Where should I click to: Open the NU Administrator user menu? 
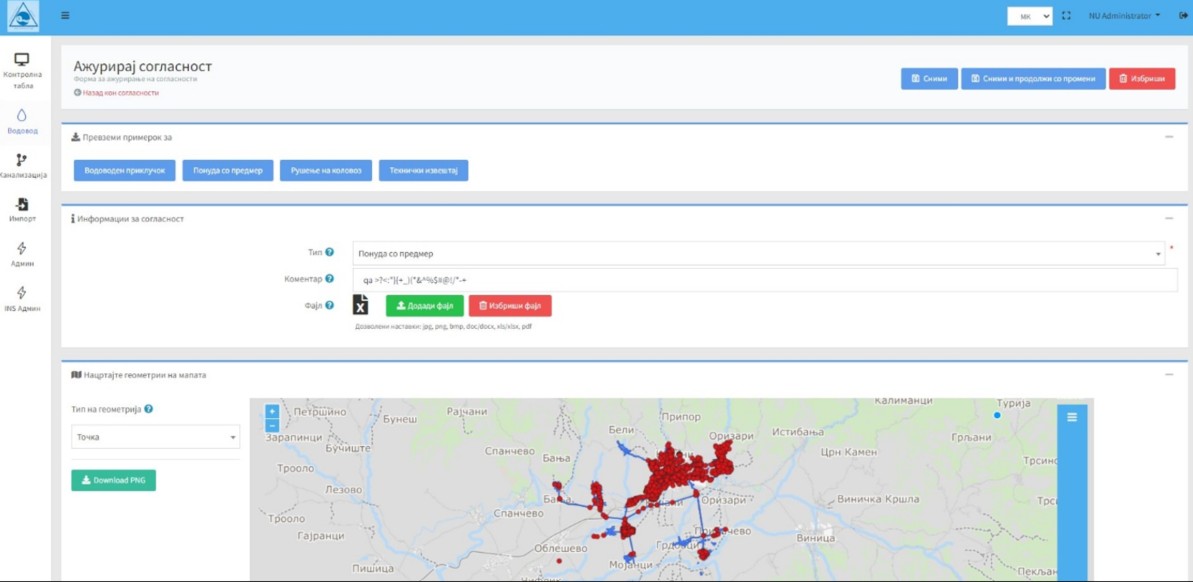(x=1124, y=15)
